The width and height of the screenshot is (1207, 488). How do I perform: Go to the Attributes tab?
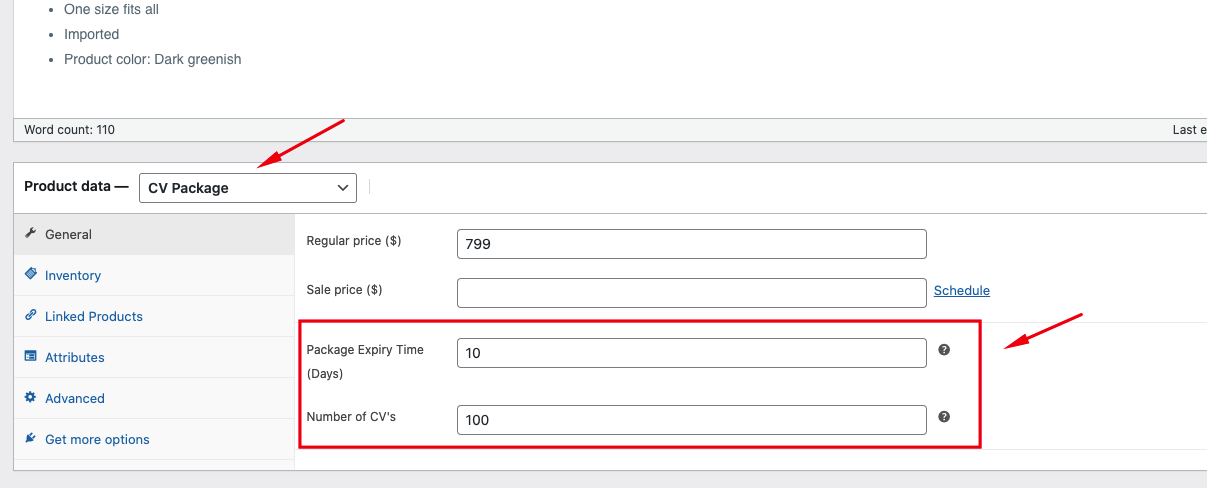(75, 357)
